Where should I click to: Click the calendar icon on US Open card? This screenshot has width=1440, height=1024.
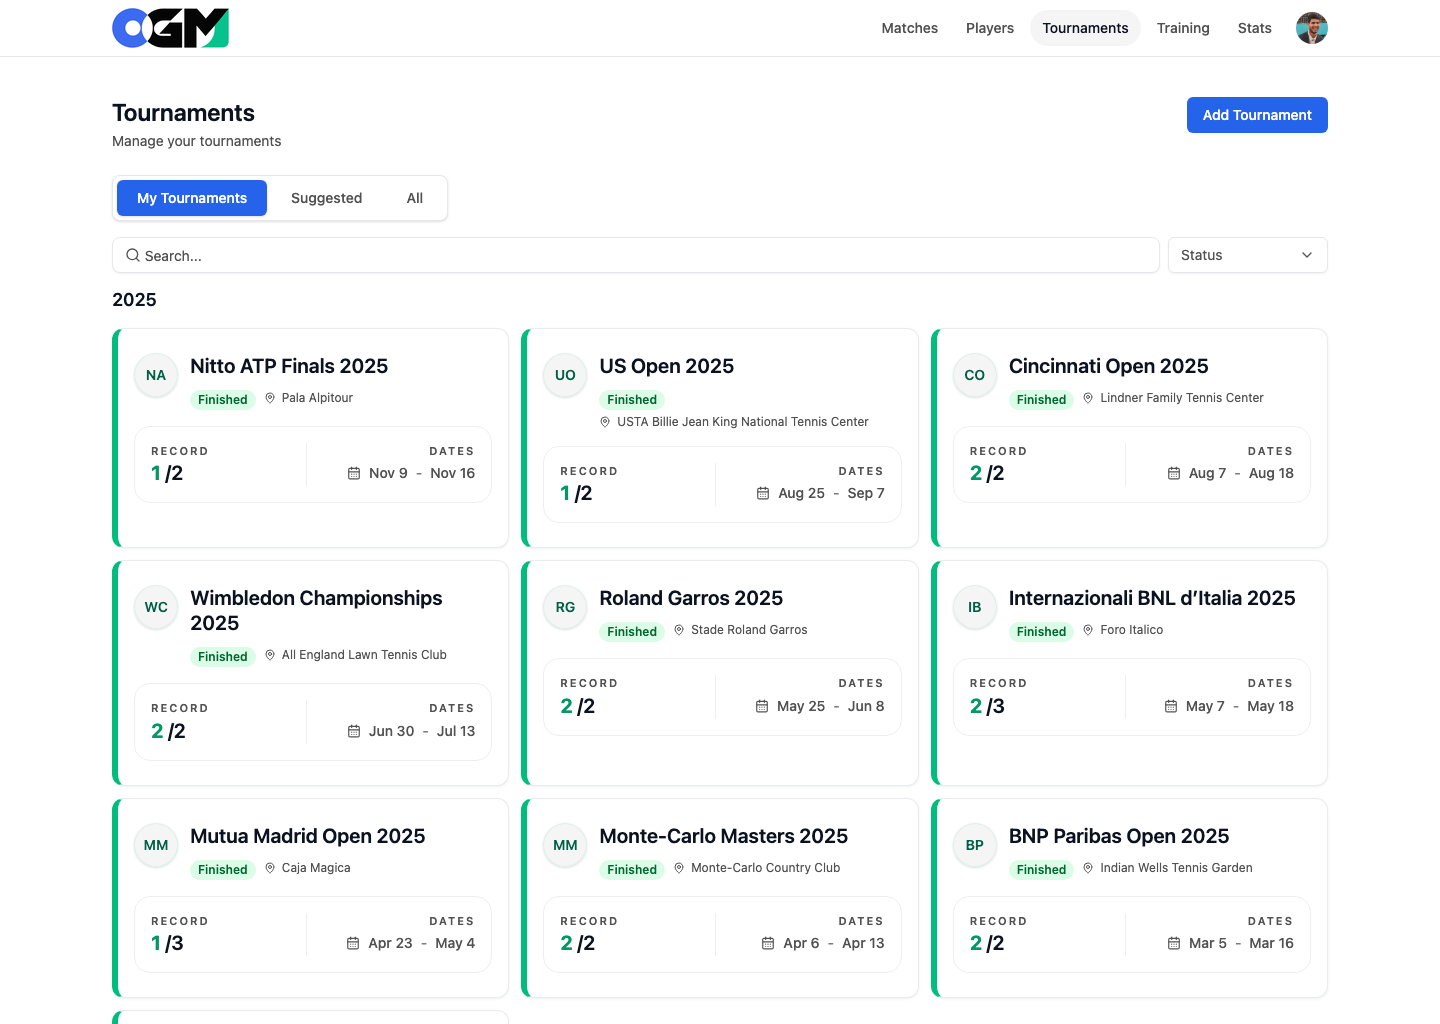point(763,493)
